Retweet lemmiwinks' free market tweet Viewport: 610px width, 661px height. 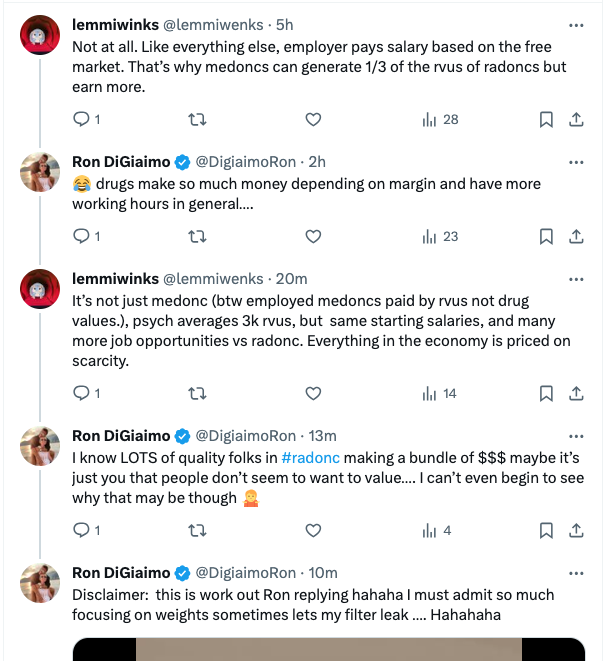[198, 120]
